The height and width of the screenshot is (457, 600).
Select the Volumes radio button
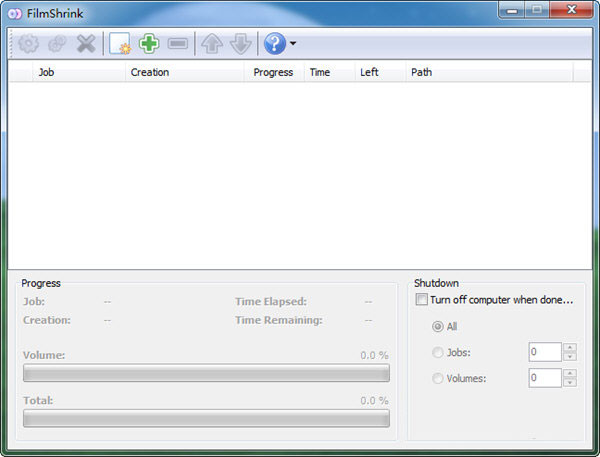438,378
